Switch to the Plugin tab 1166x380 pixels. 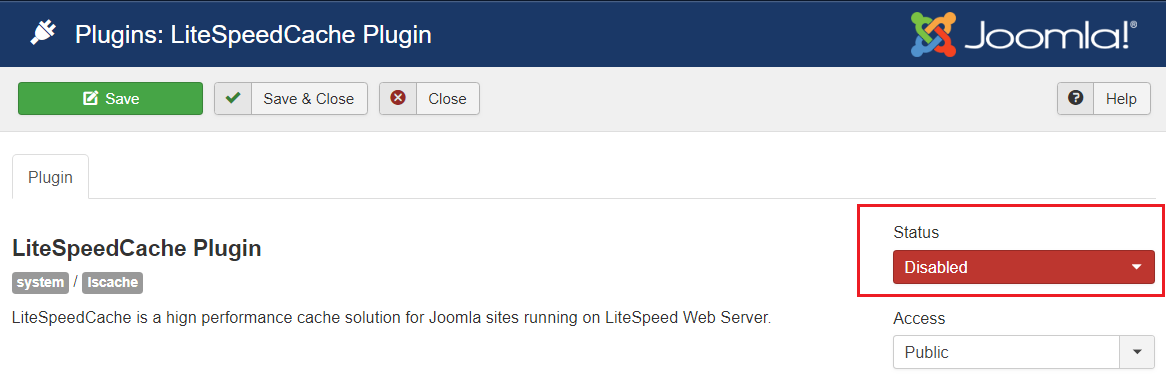pyautogui.click(x=51, y=177)
